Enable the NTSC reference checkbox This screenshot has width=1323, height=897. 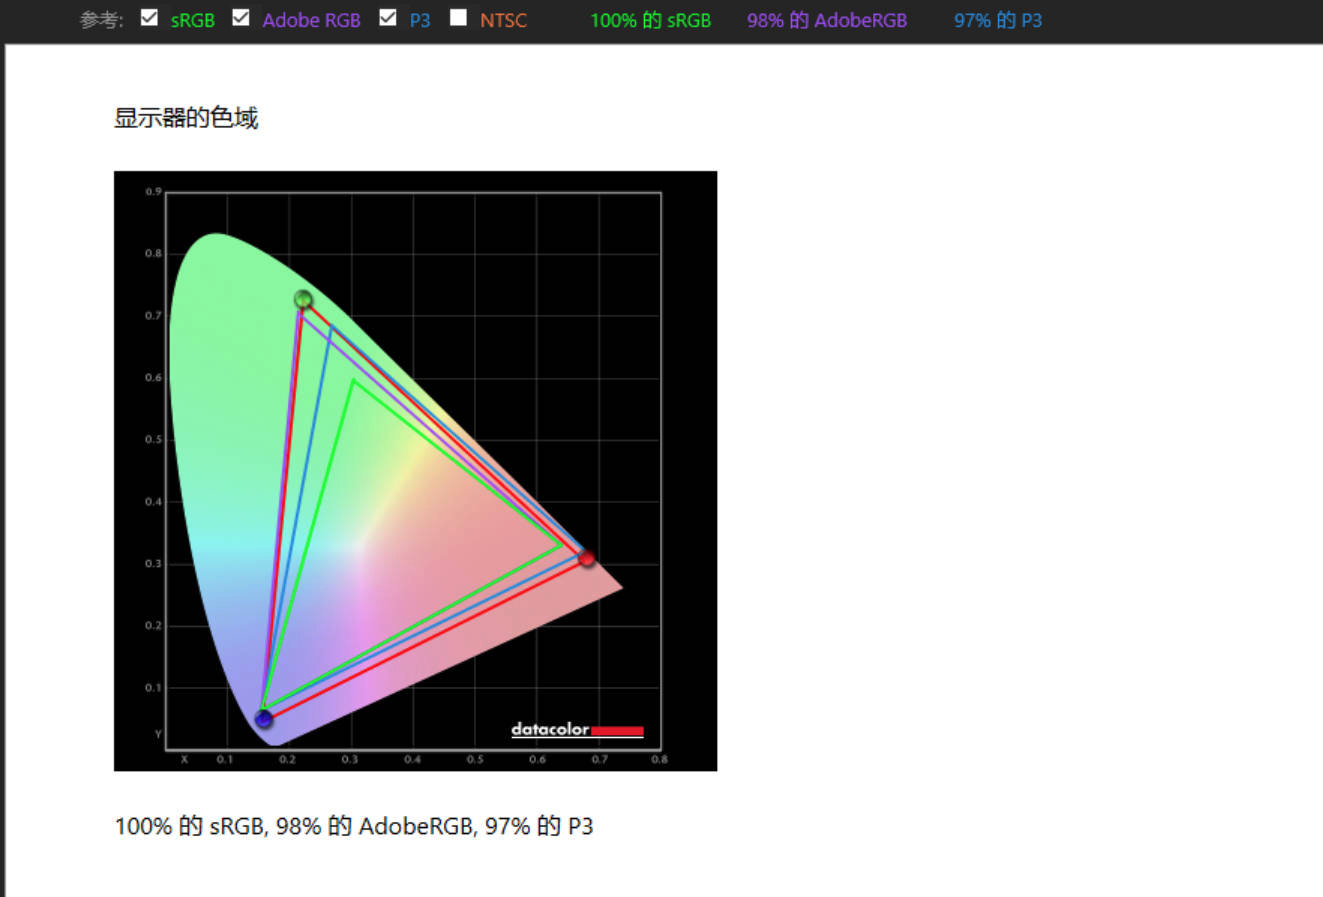pos(458,18)
